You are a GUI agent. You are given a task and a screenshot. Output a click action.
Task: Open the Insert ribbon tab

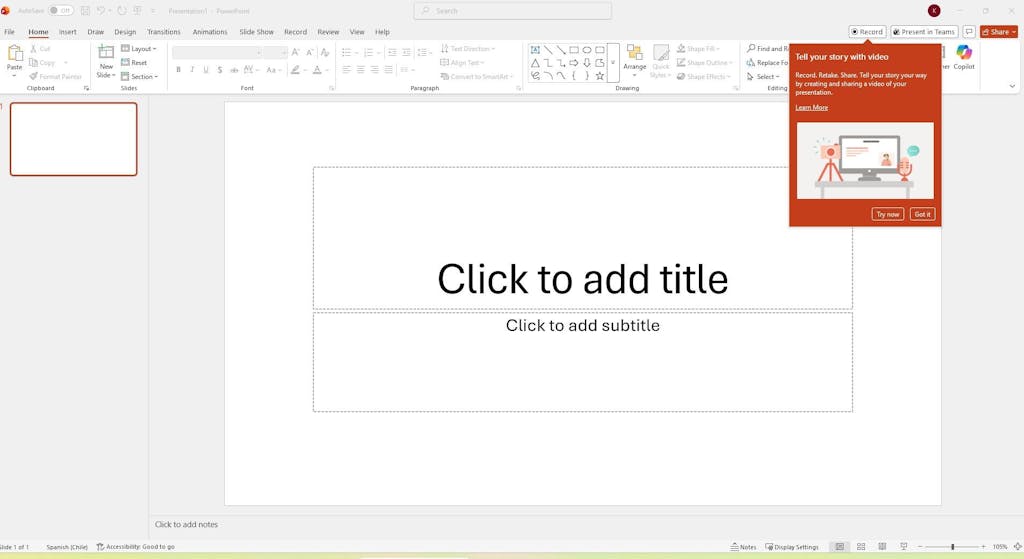[x=67, y=32]
